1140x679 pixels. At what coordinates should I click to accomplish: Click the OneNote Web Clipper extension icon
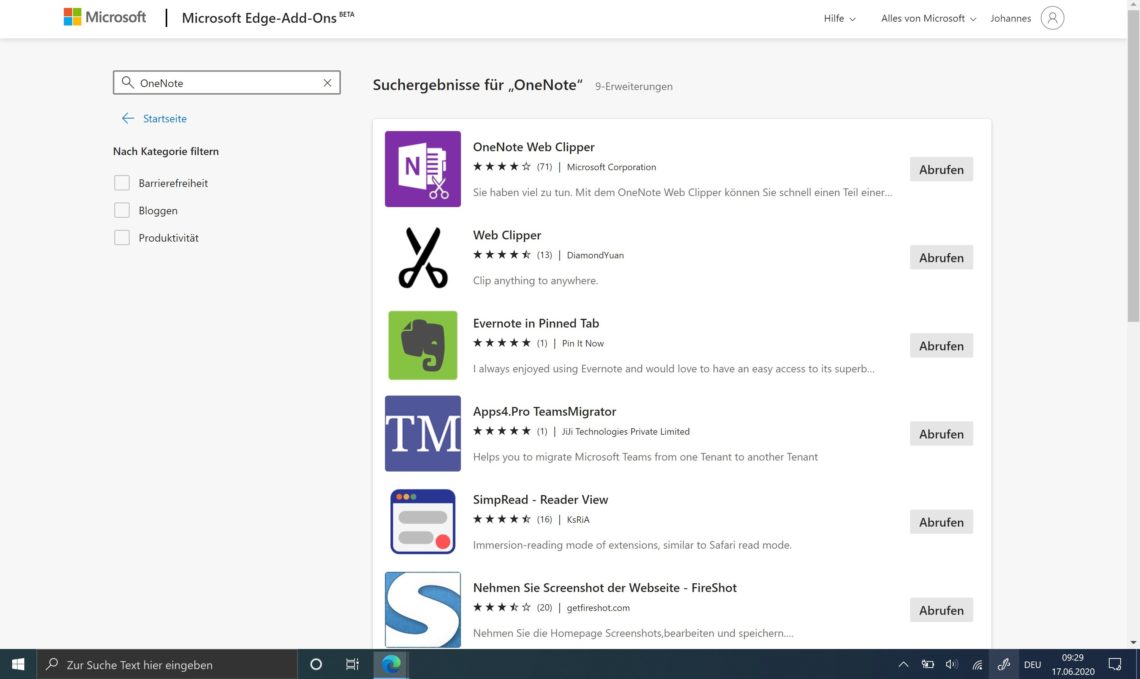coord(422,169)
